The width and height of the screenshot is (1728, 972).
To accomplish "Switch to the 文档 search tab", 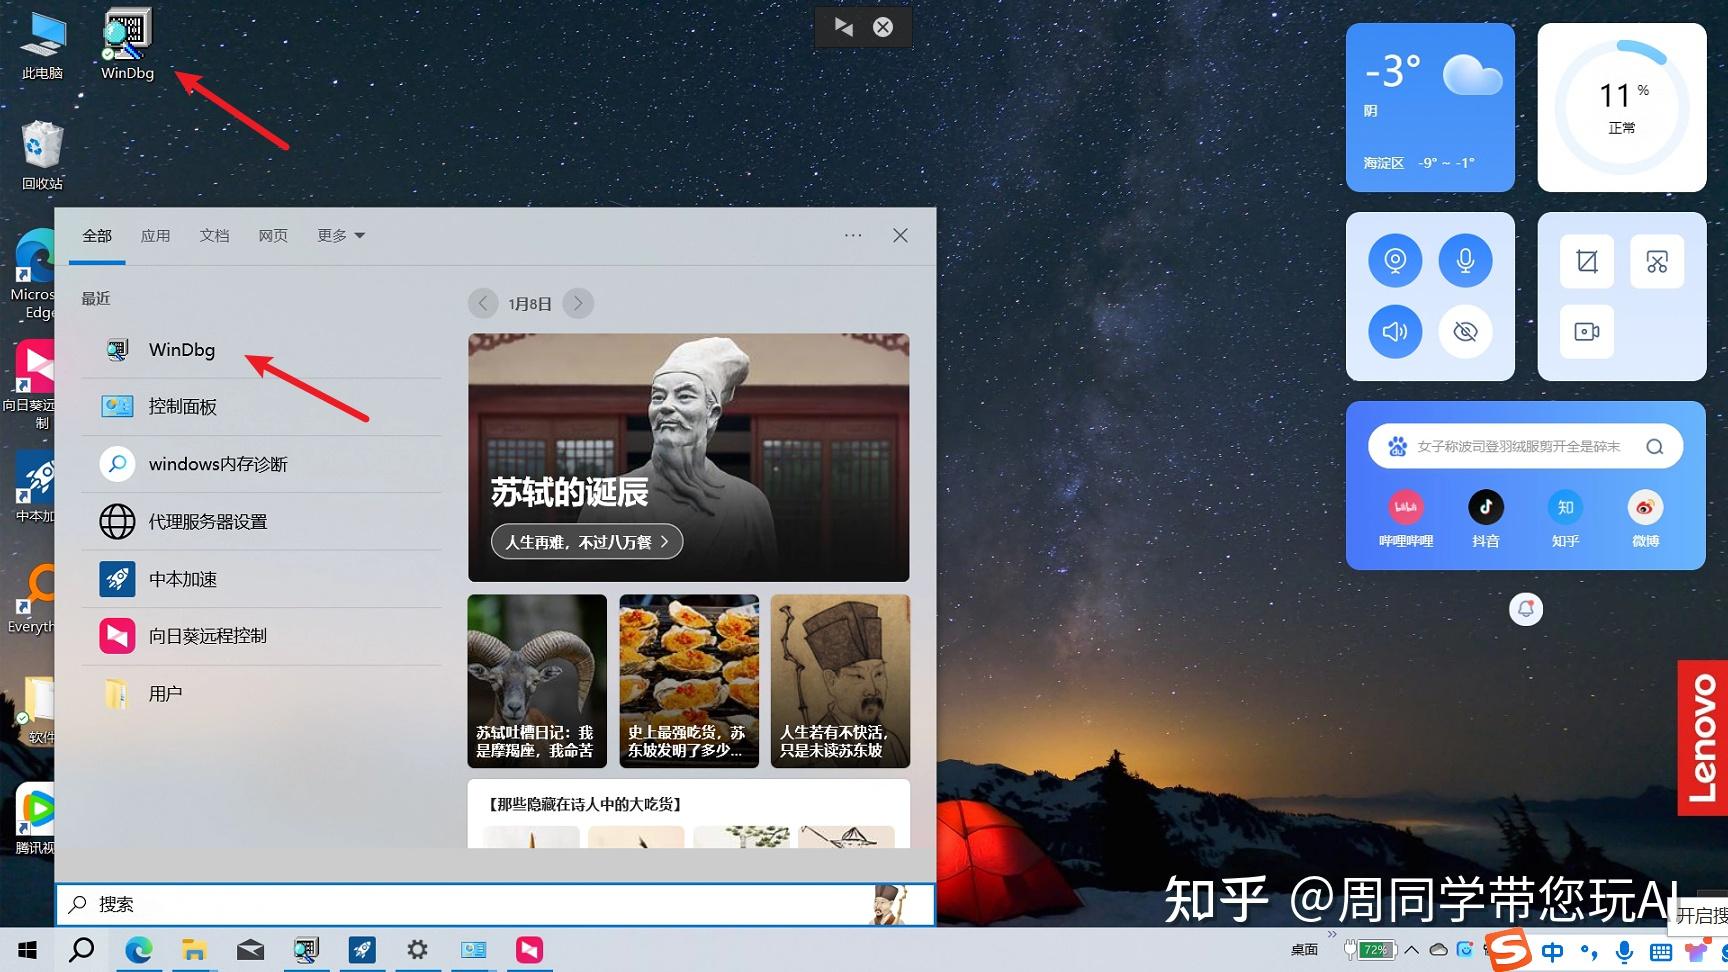I will [x=214, y=235].
